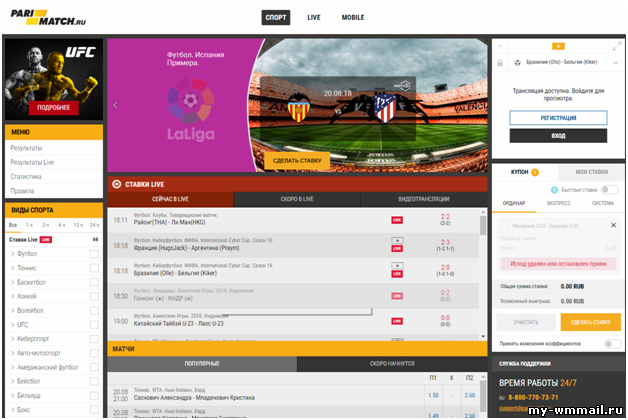628x420 pixels.
Task: Open Правила menu link
Action: [22, 191]
